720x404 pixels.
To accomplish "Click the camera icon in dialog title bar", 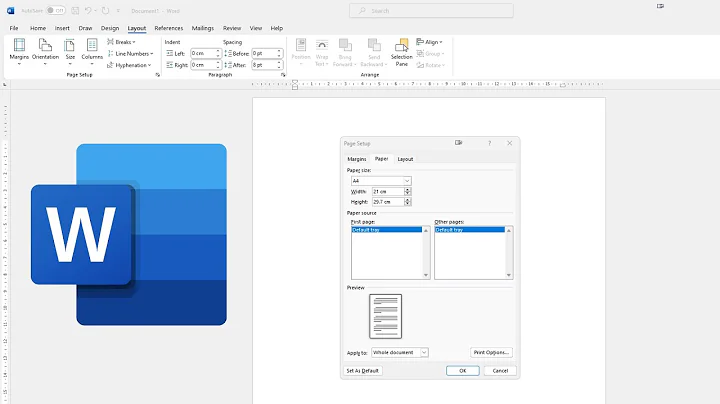I will [x=458, y=143].
